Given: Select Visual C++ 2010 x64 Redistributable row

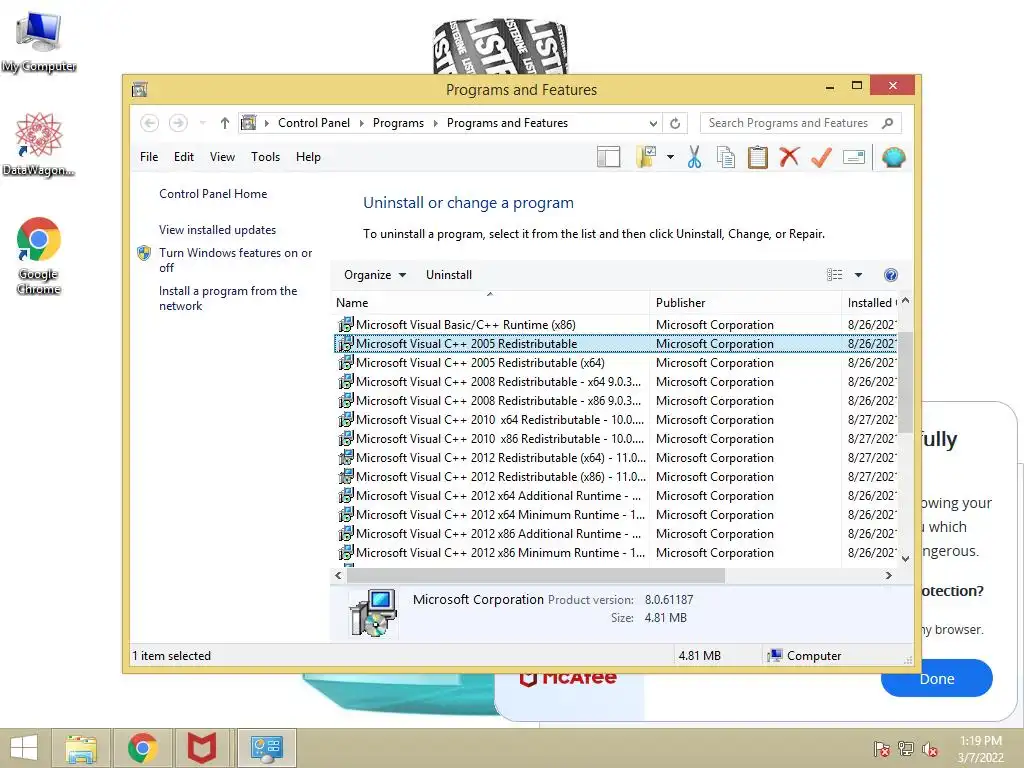Looking at the screenshot, I should pyautogui.click(x=615, y=419).
